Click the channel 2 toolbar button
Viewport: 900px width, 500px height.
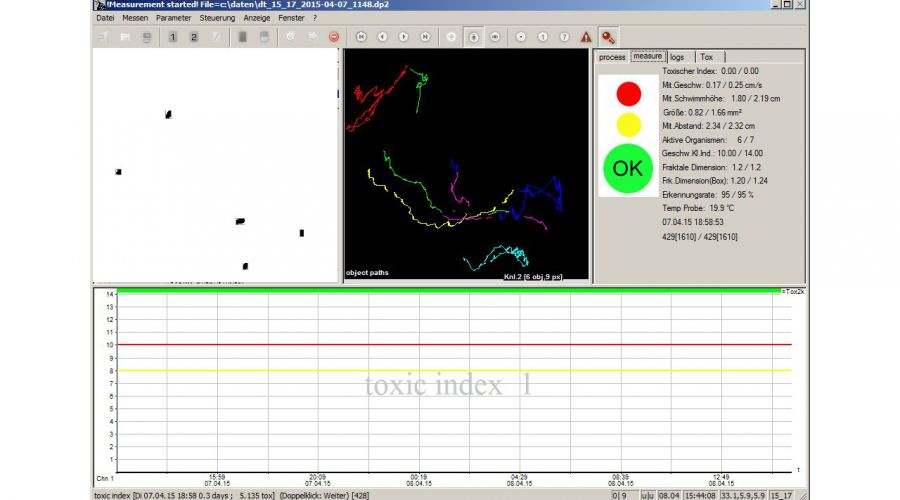194,37
